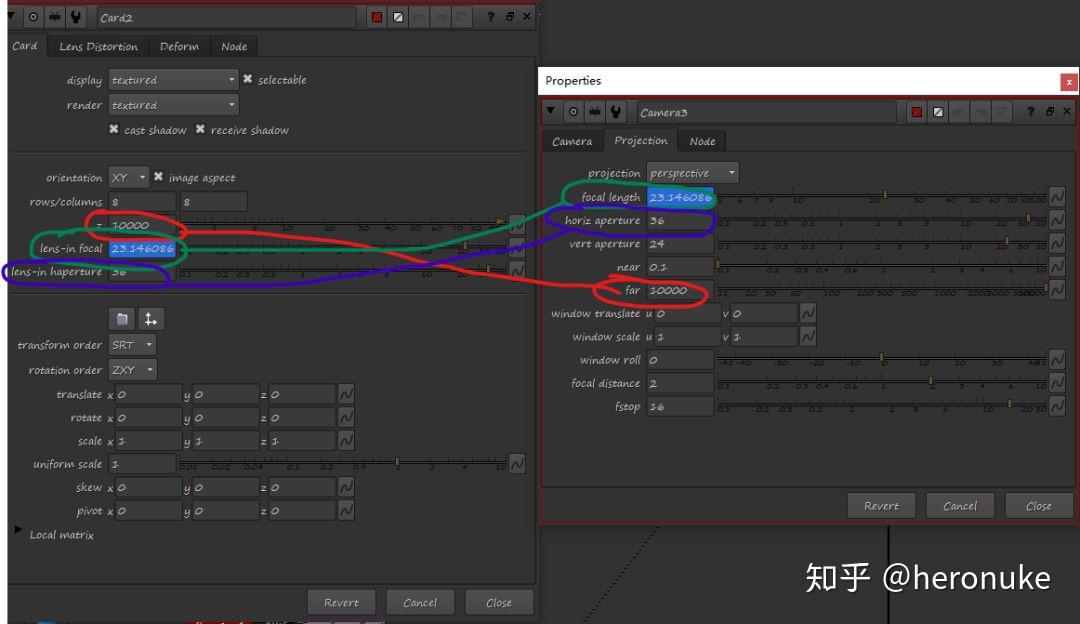Image resolution: width=1080 pixels, height=624 pixels.
Task: Open animation menu for window scale
Action: point(808,337)
